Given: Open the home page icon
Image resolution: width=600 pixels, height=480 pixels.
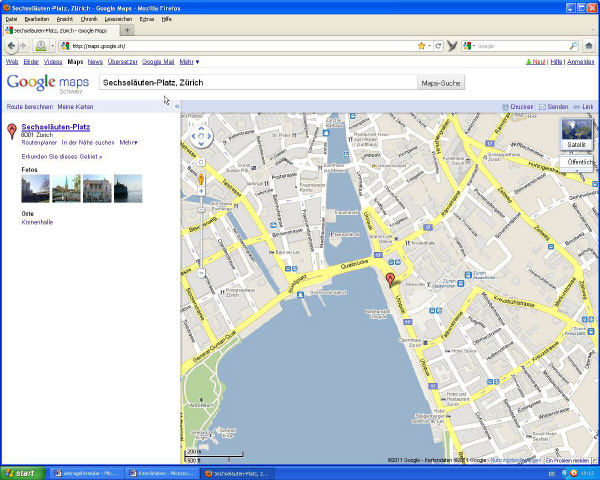Looking at the screenshot, I should [x=589, y=46].
